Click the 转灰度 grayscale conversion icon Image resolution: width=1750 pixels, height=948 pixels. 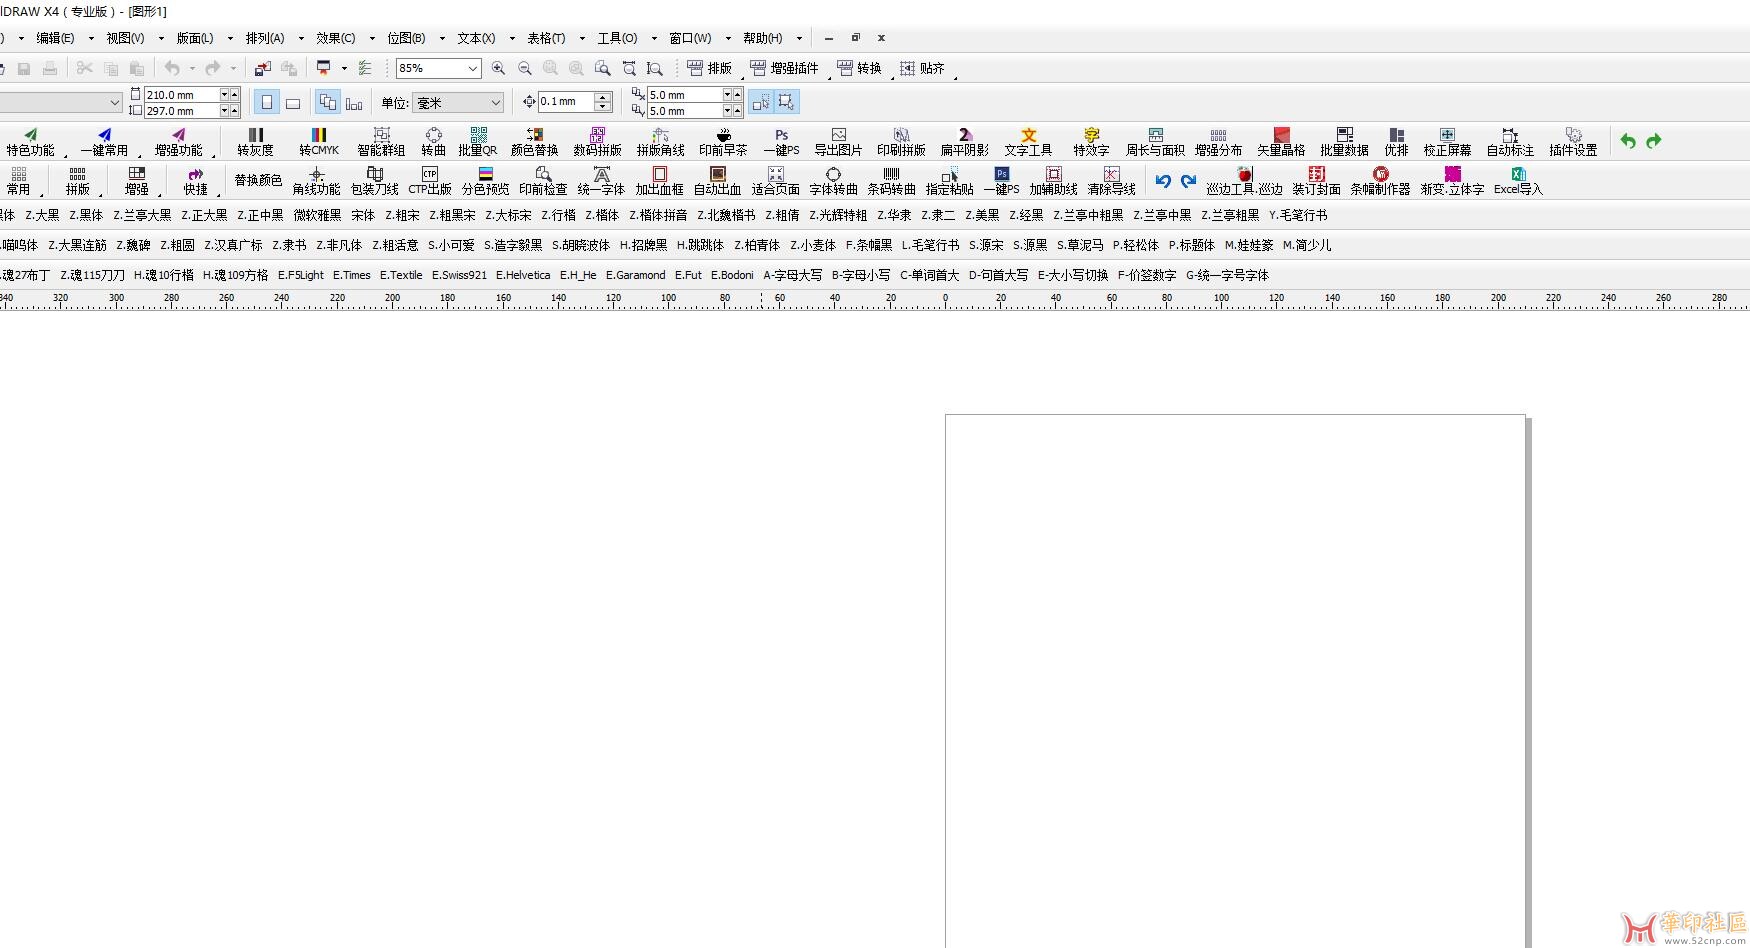coord(255,141)
